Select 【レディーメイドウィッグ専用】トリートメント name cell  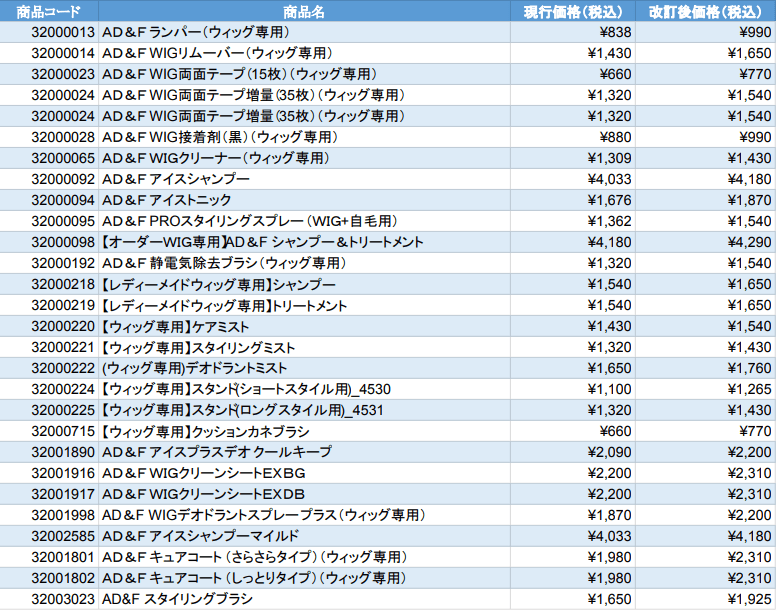pos(304,305)
